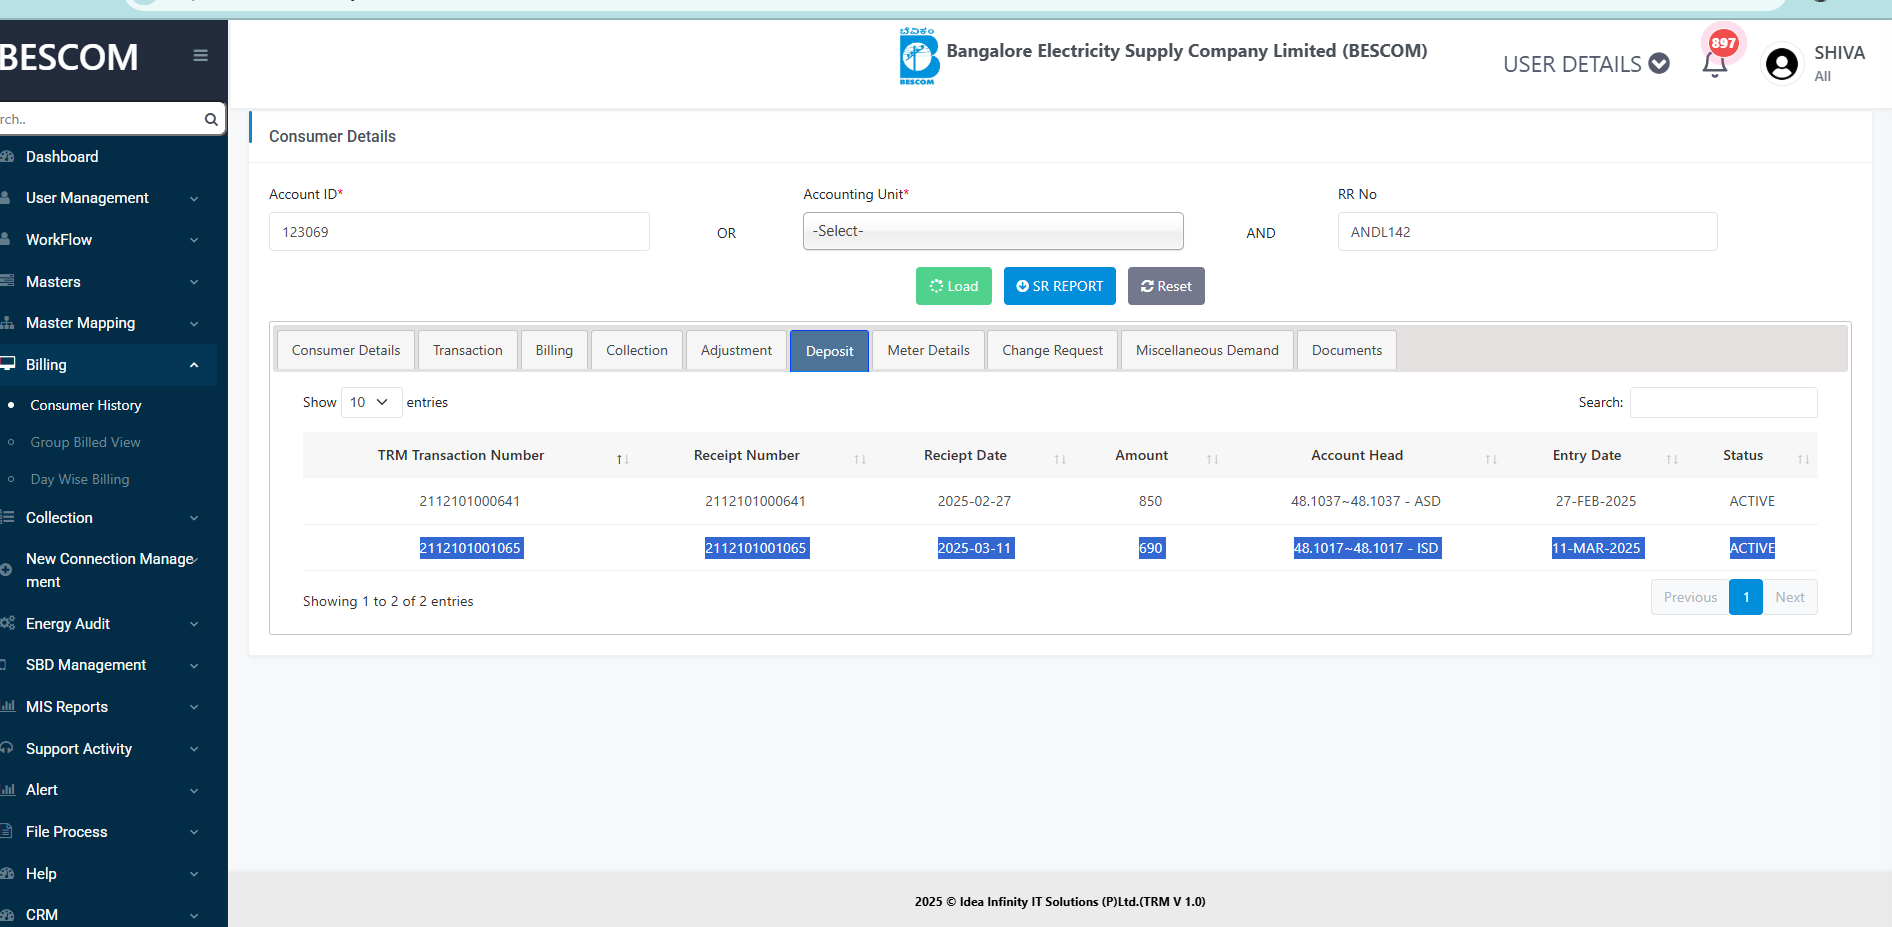Open the notification bell with 897 badge
1892x927 pixels.
coord(1716,62)
